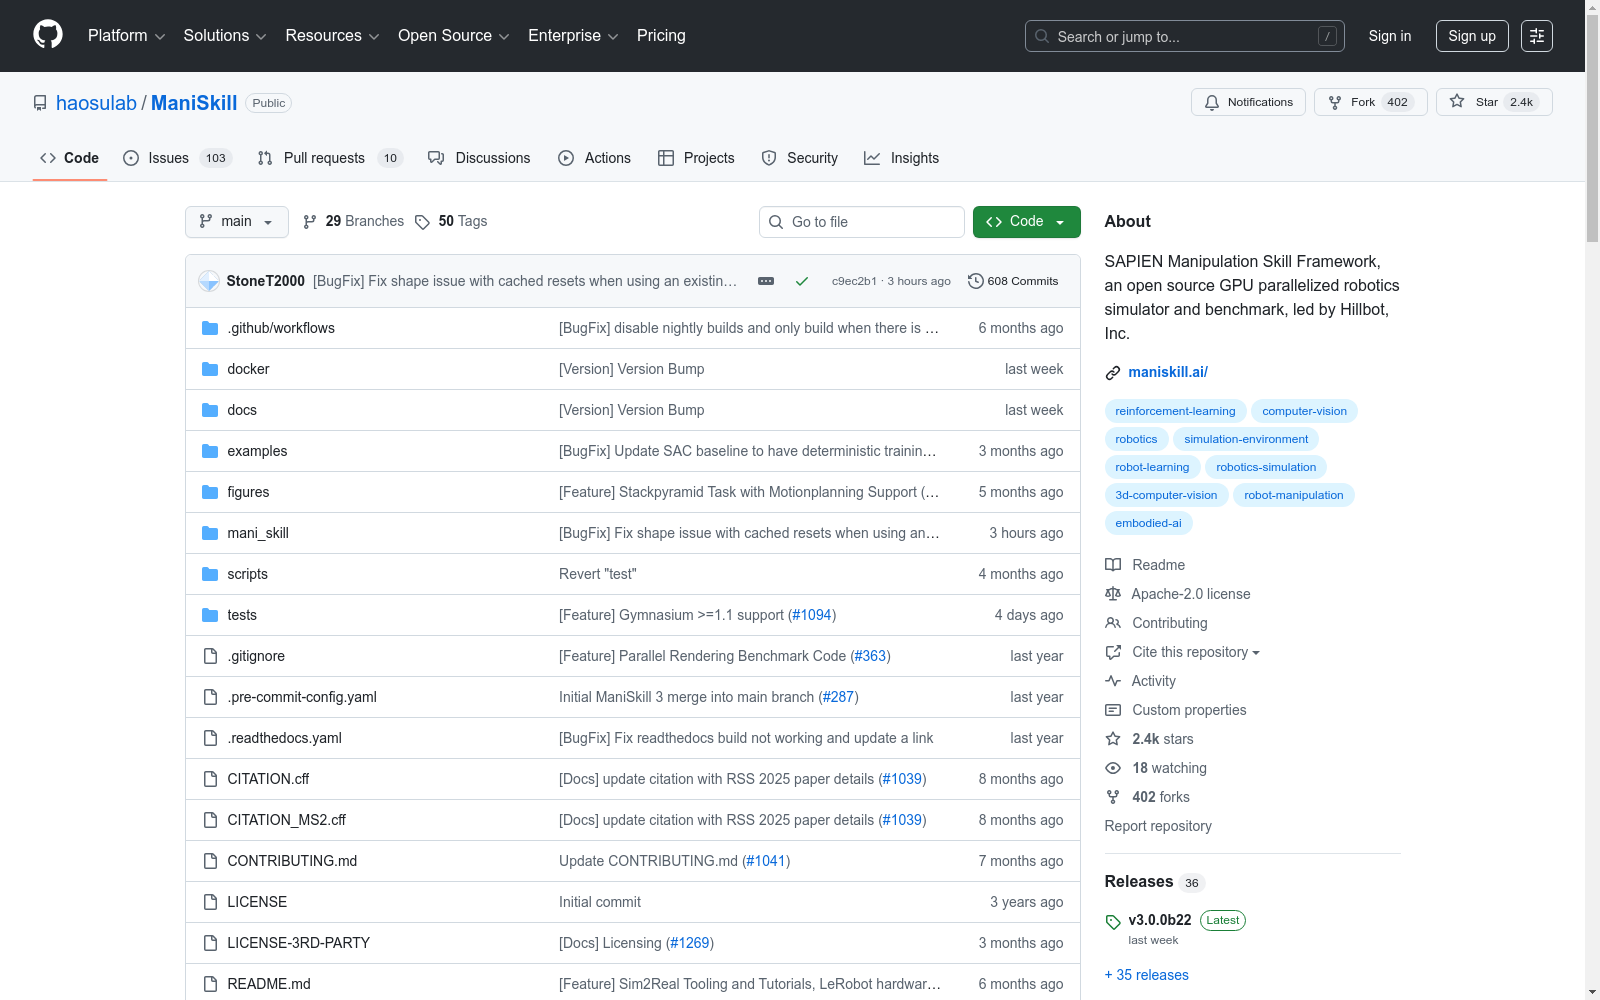Open the maniskill.ai/ website link
1600x1000 pixels.
tap(1168, 372)
